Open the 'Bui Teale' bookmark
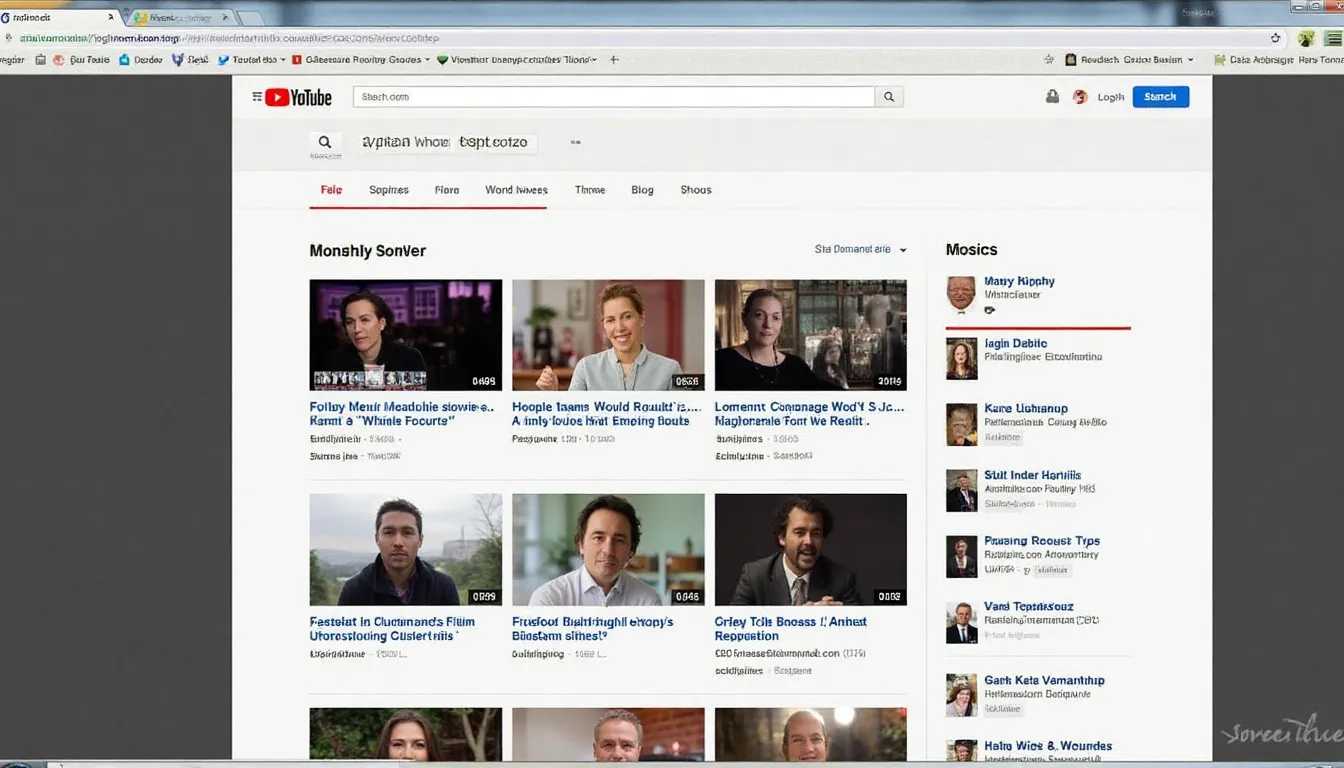1344x768 pixels. (x=81, y=60)
